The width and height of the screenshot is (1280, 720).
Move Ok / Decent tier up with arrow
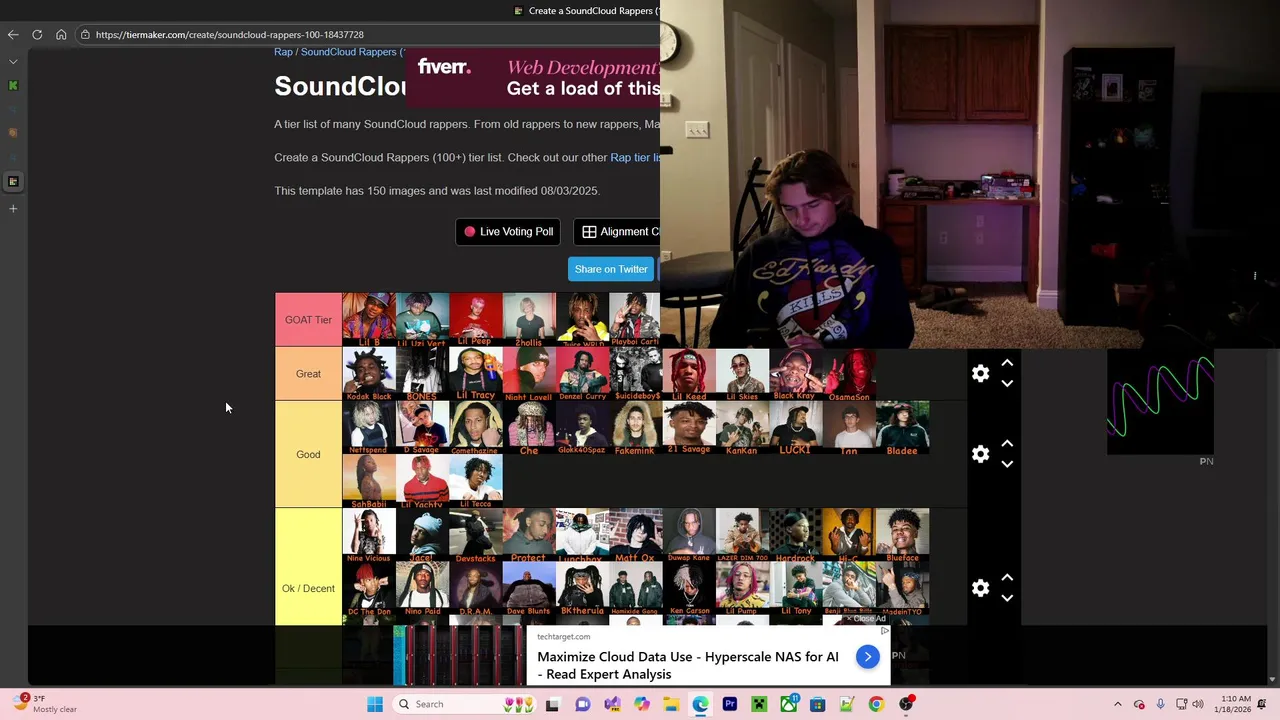pyautogui.click(x=1007, y=578)
